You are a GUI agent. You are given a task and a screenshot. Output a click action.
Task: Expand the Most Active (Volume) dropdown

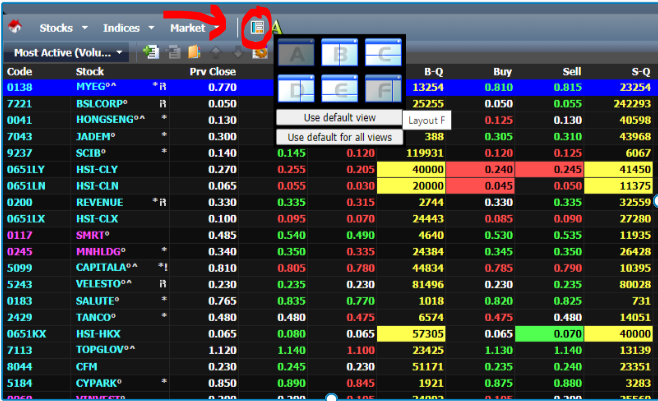tap(68, 52)
